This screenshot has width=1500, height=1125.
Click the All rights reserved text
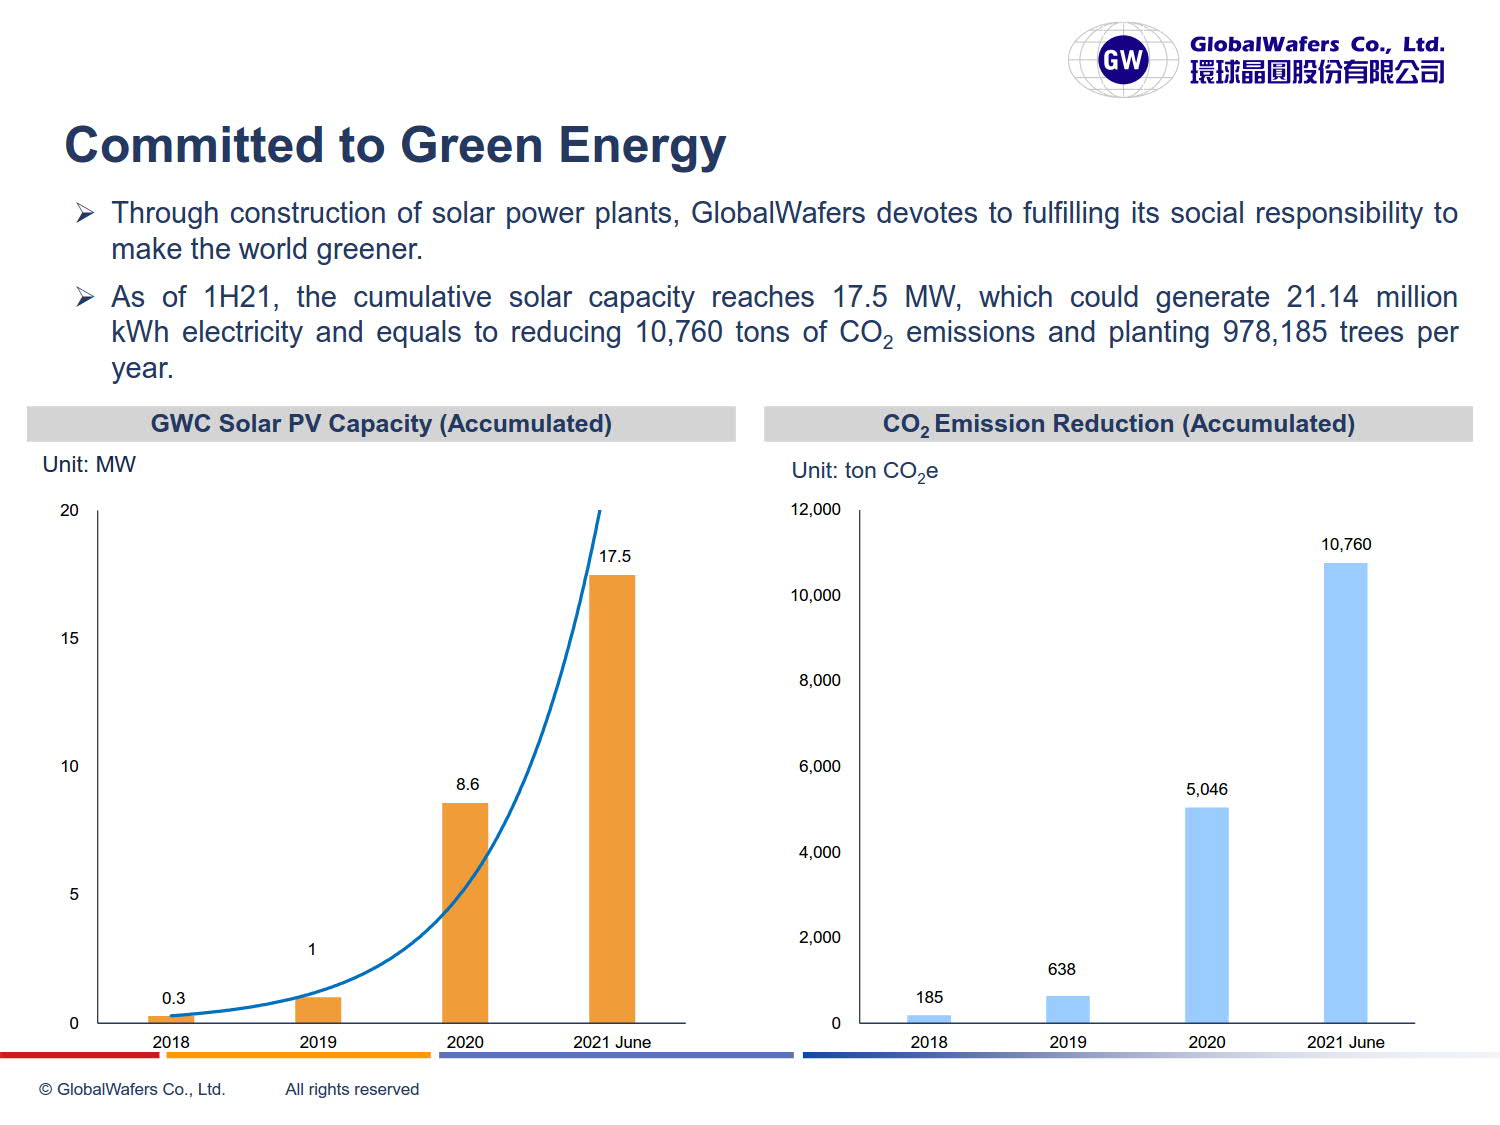point(352,1089)
